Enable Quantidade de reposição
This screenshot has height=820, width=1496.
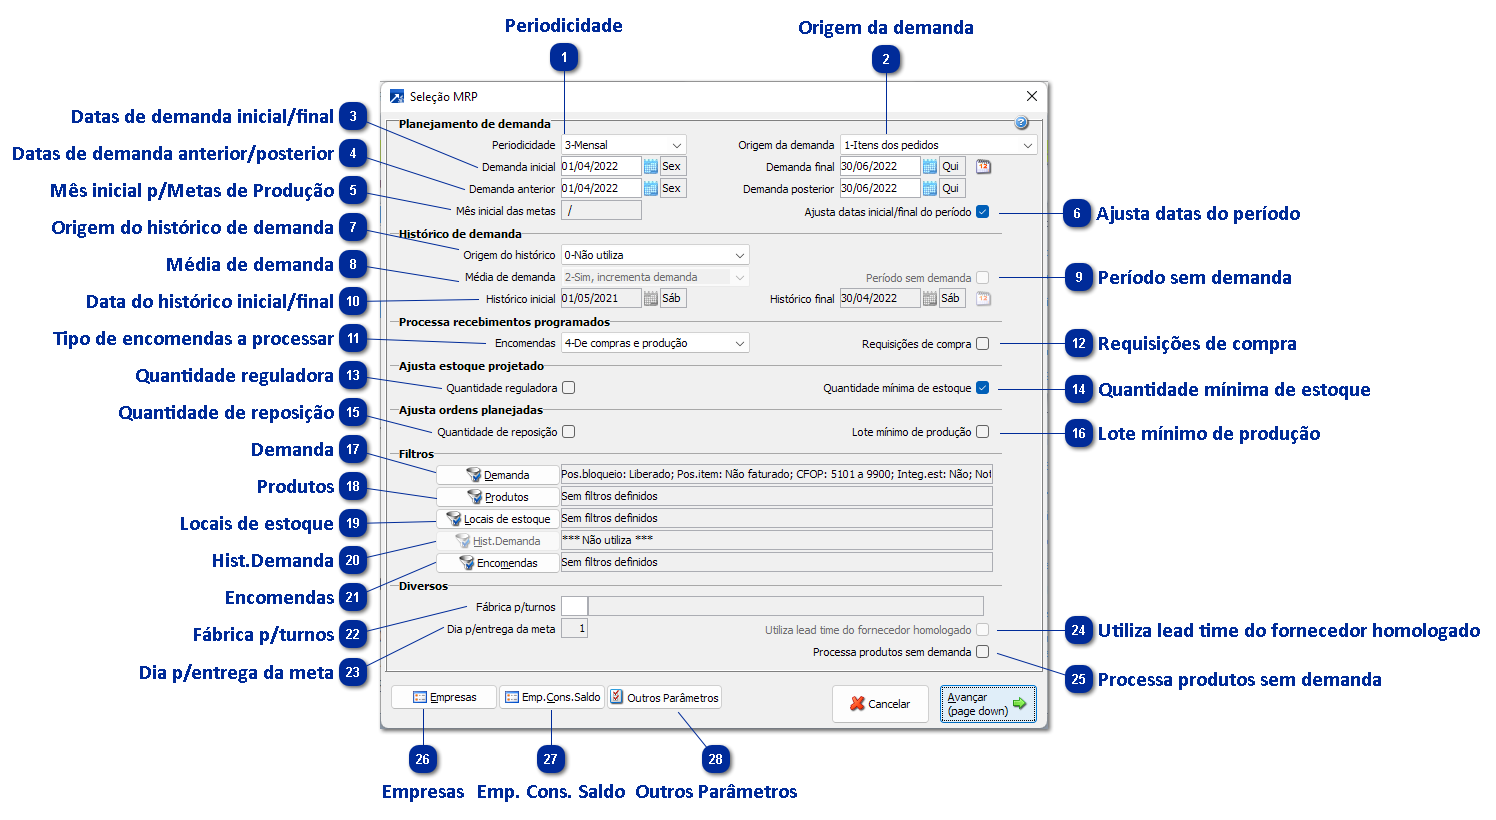point(568,432)
